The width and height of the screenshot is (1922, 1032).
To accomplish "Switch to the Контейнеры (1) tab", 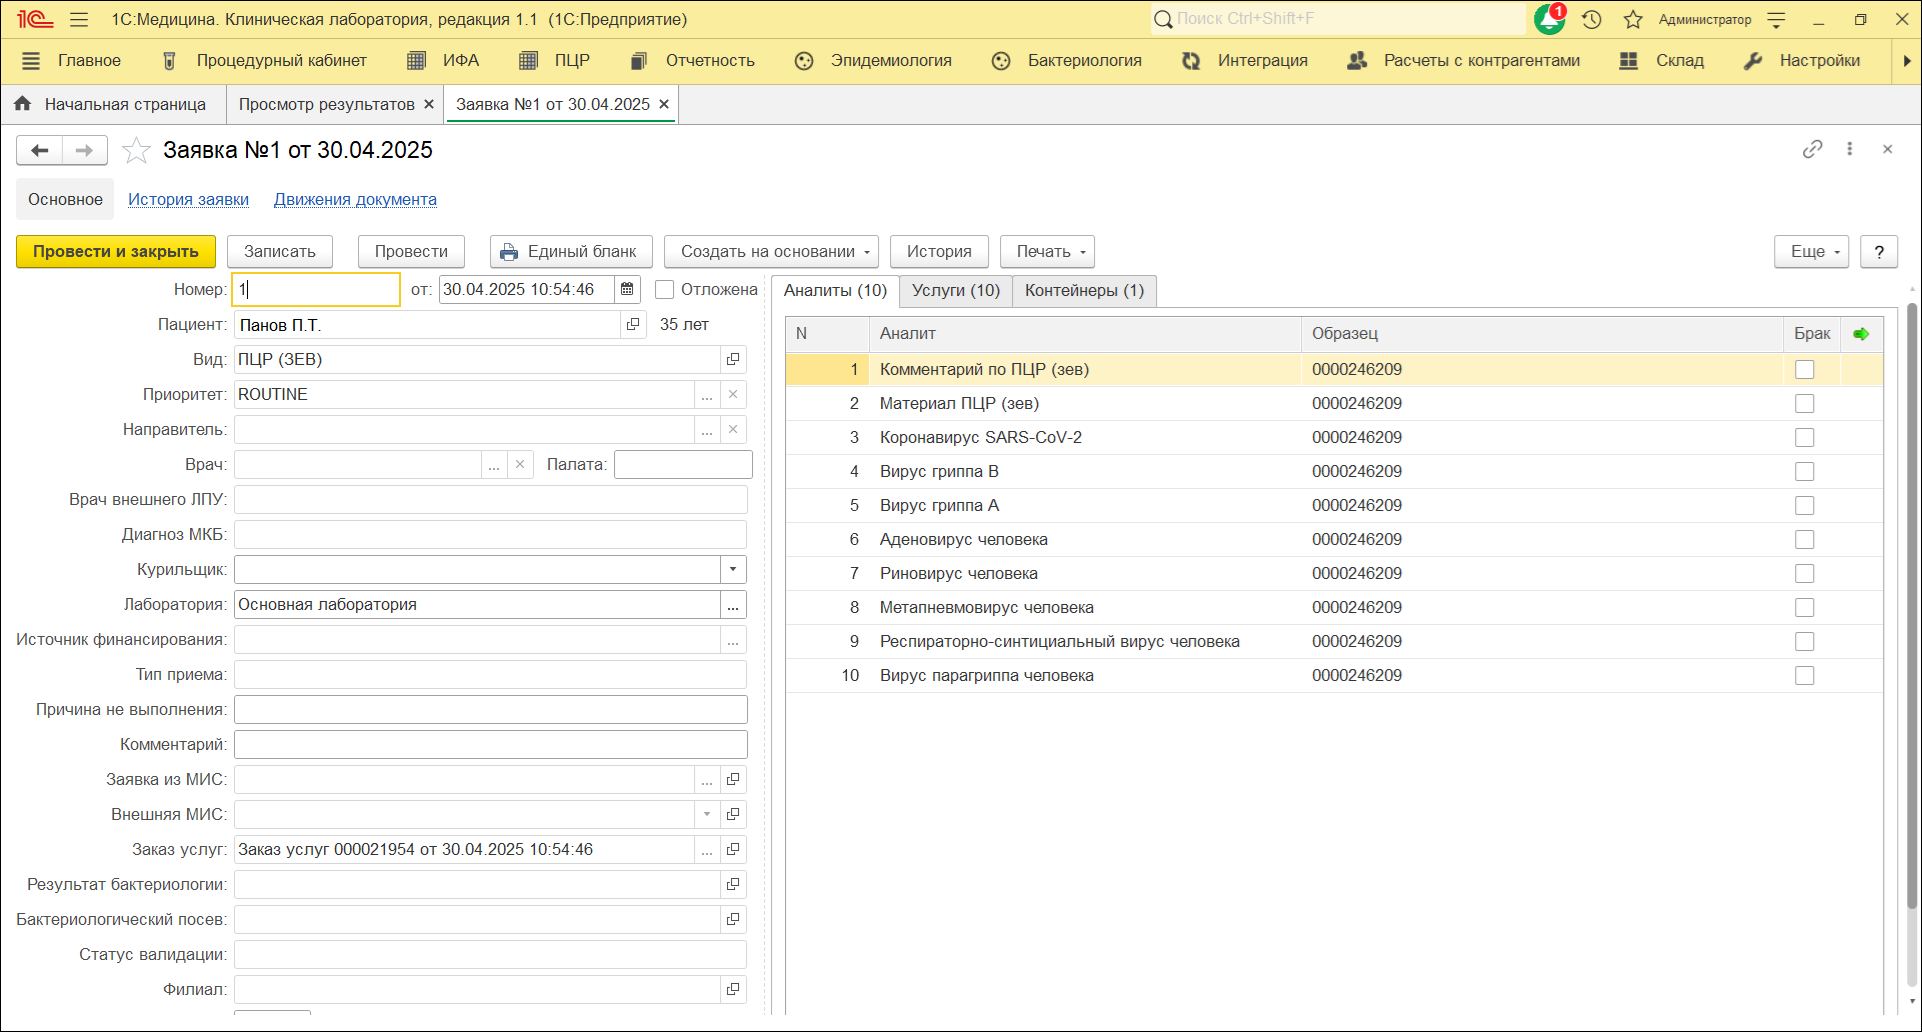I will (x=1084, y=291).
